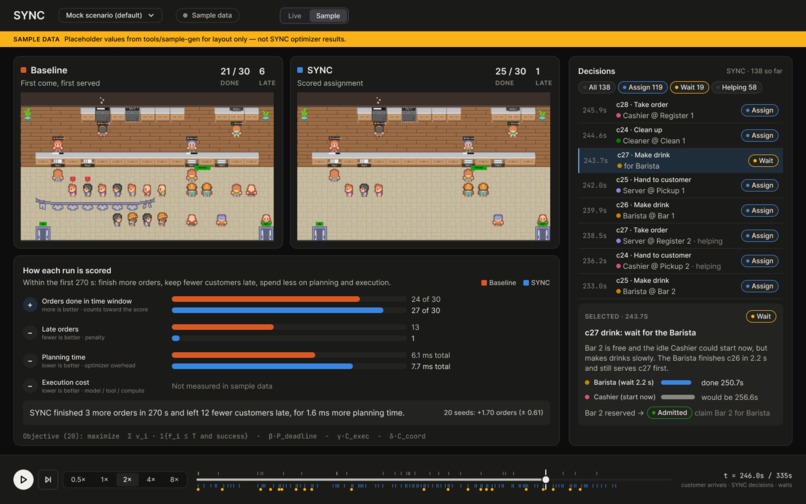Click Barista wait 2.2 s option bar

[675, 383]
